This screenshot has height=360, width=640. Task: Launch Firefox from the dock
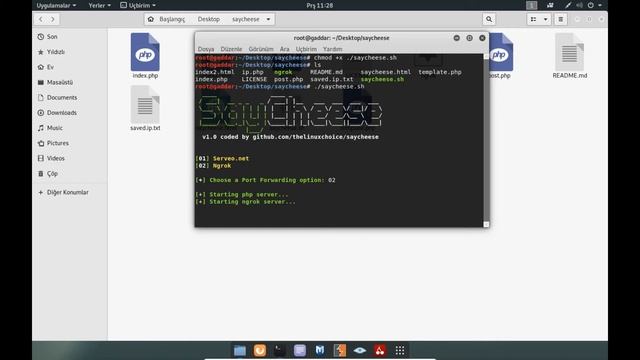pos(260,350)
